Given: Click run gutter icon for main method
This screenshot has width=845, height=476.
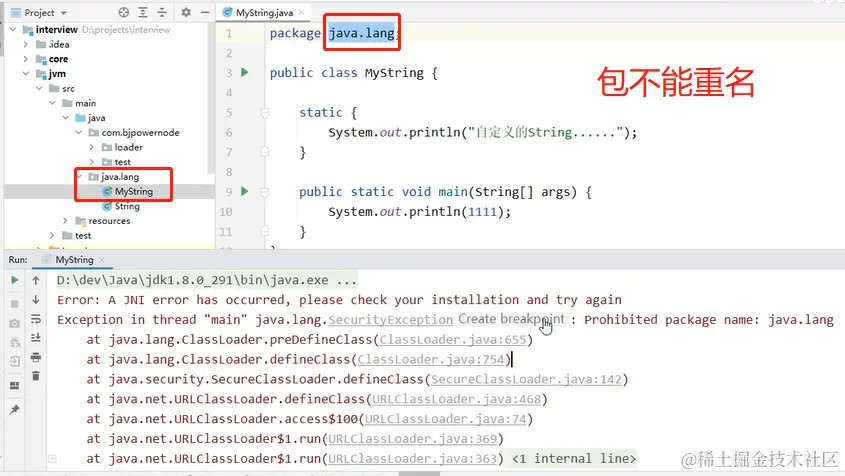Looking at the screenshot, I should tap(245, 191).
